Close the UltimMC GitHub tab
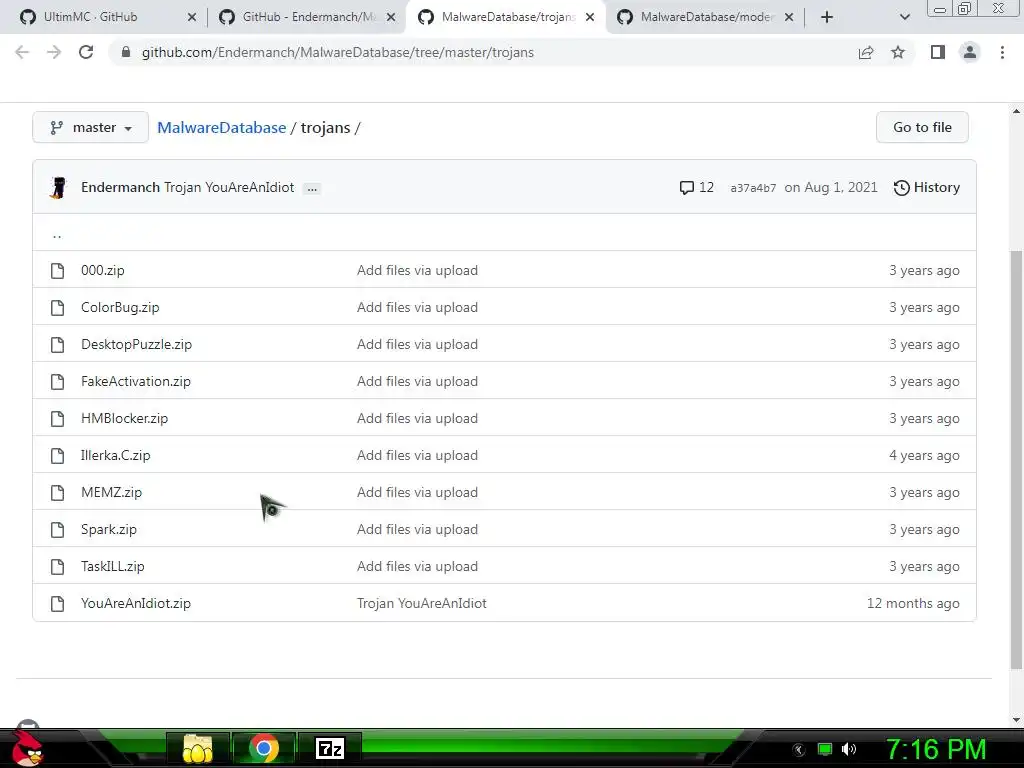1024x768 pixels. pos(191,17)
